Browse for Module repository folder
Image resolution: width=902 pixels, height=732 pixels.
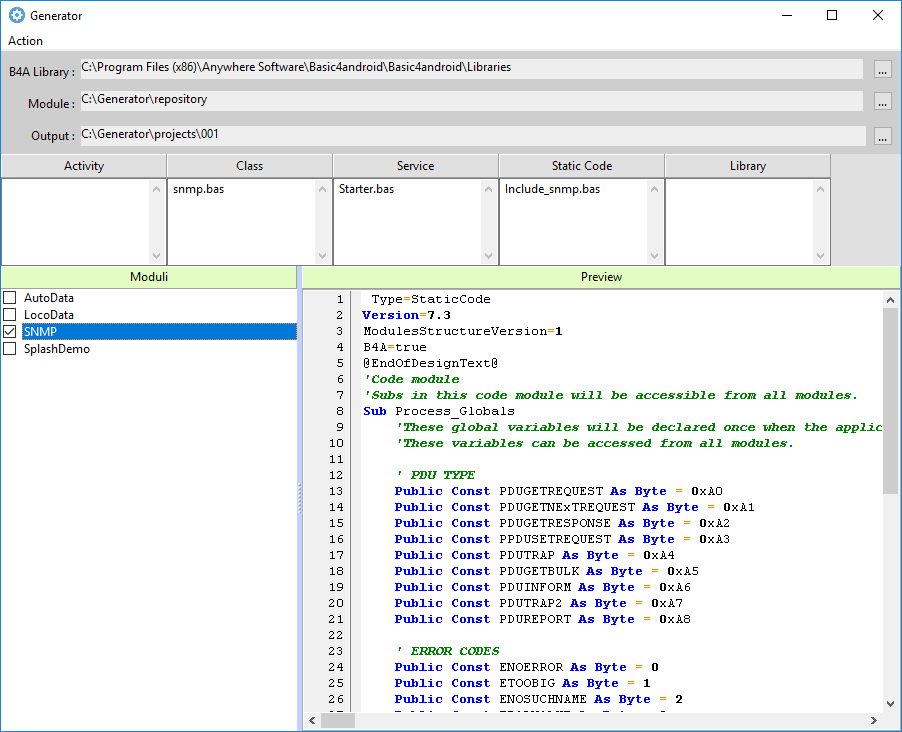[x=882, y=102]
